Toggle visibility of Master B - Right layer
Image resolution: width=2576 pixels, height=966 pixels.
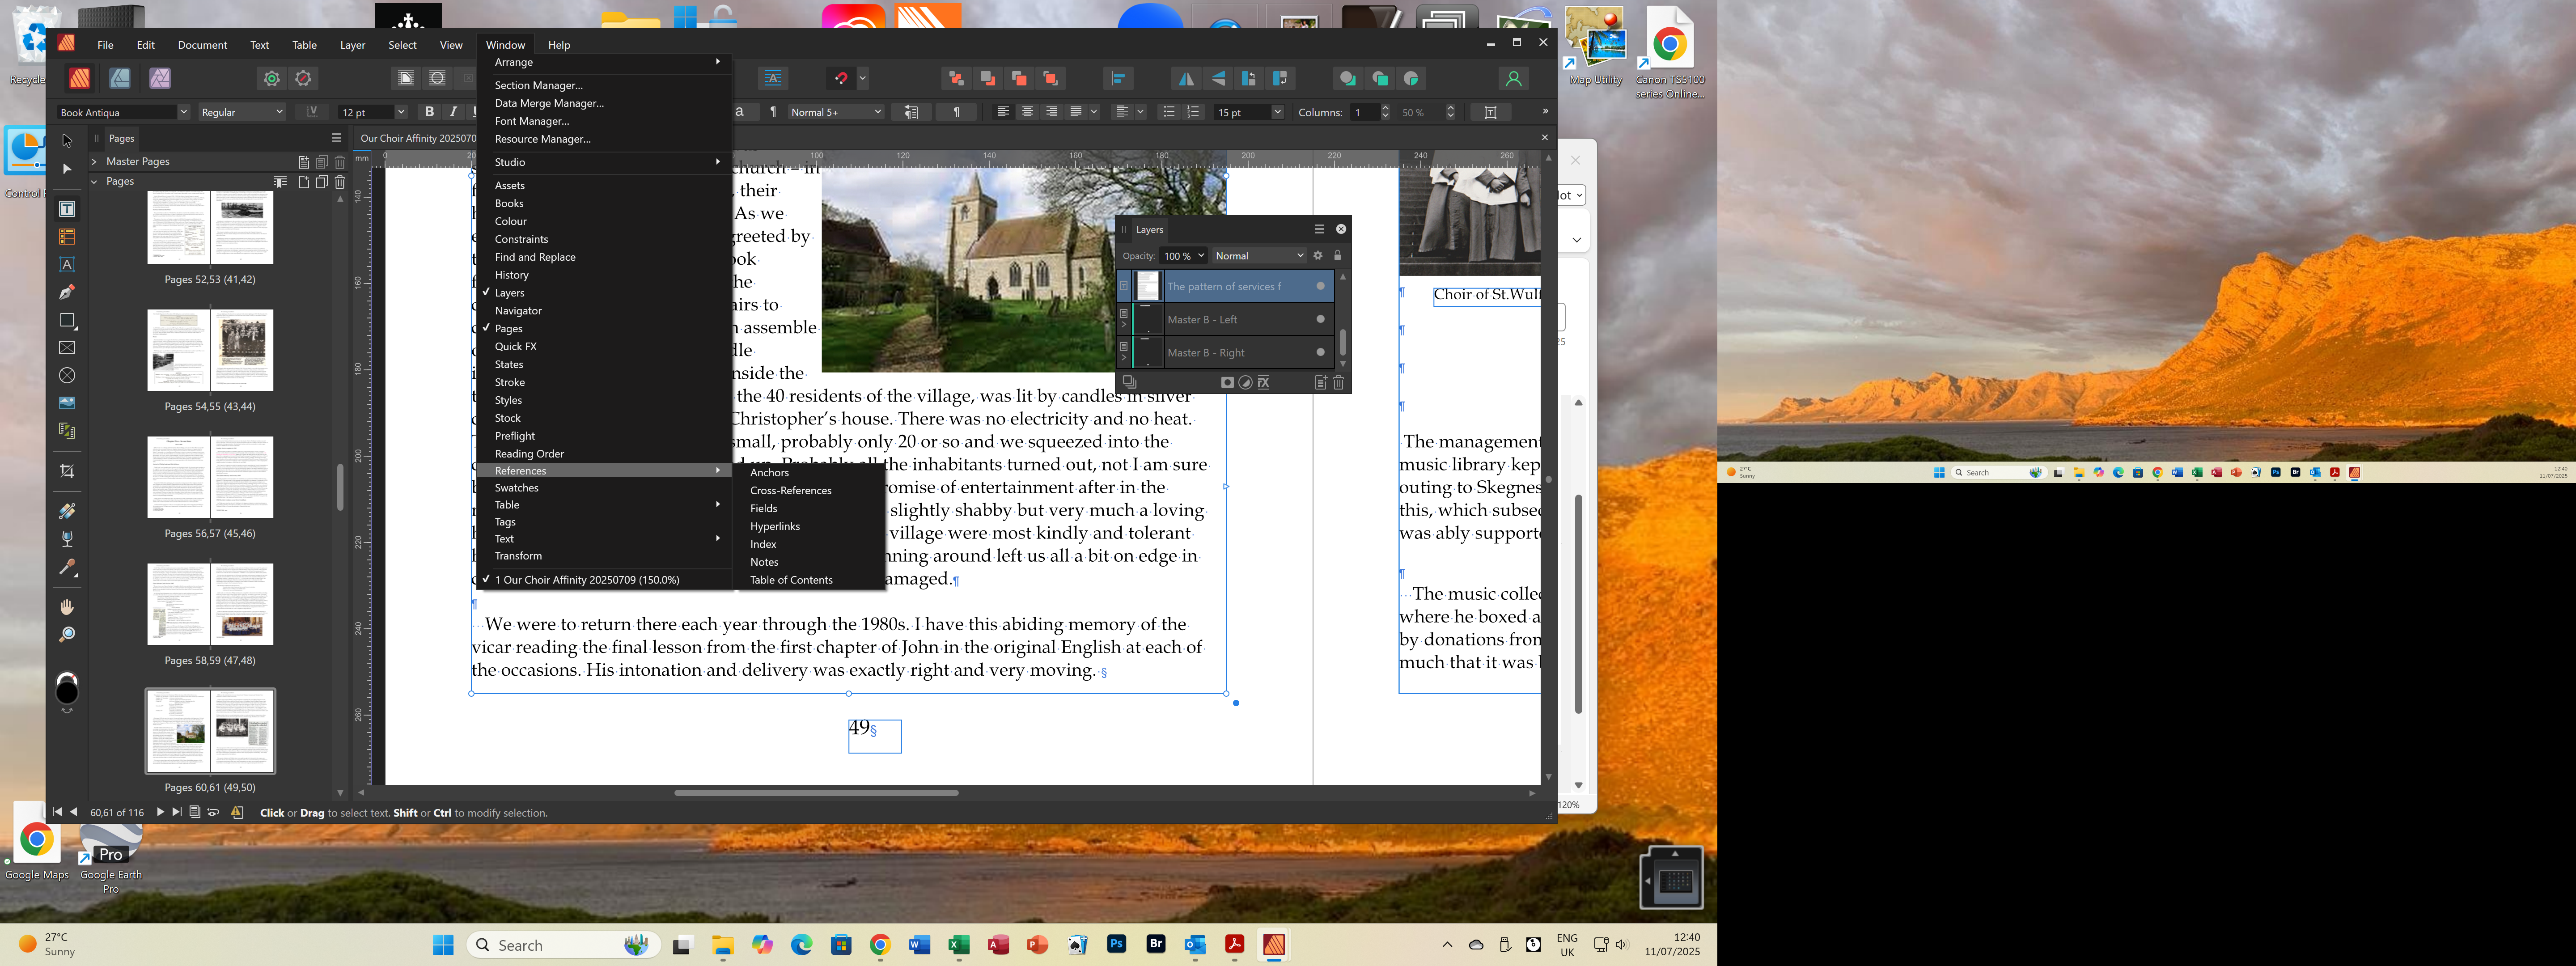tap(1320, 353)
